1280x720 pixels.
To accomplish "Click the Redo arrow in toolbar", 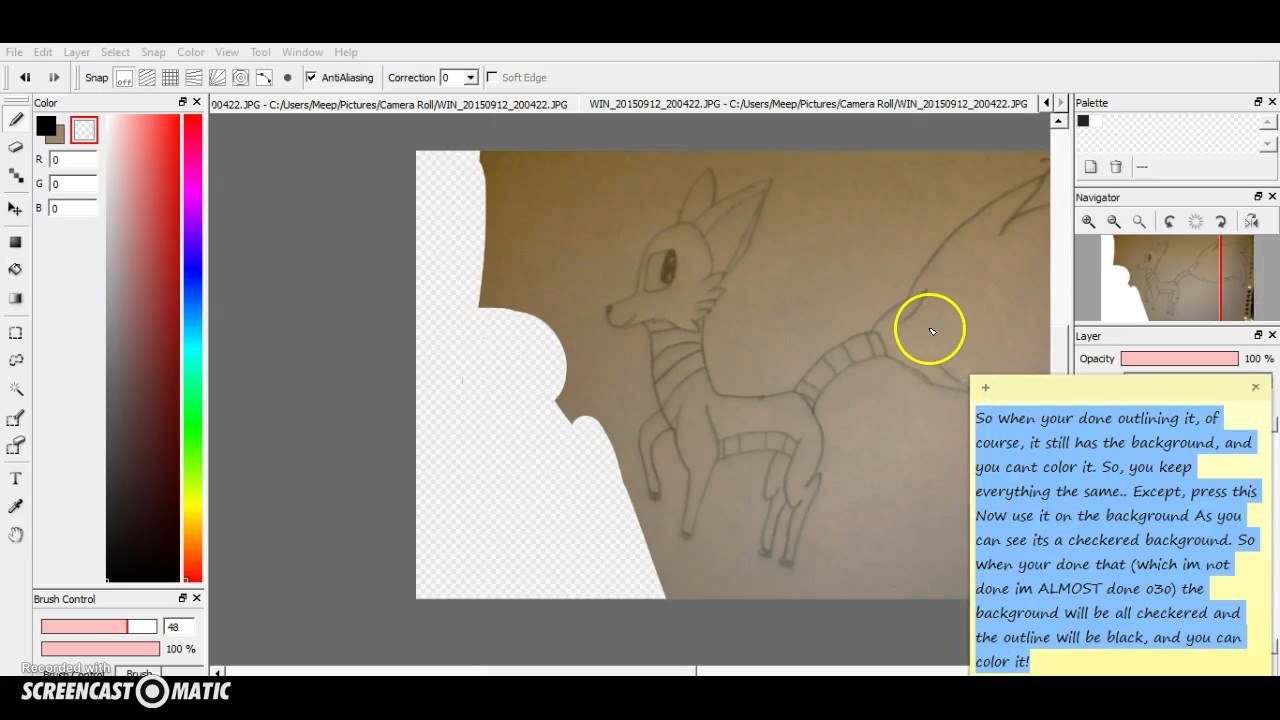I will 54,77.
